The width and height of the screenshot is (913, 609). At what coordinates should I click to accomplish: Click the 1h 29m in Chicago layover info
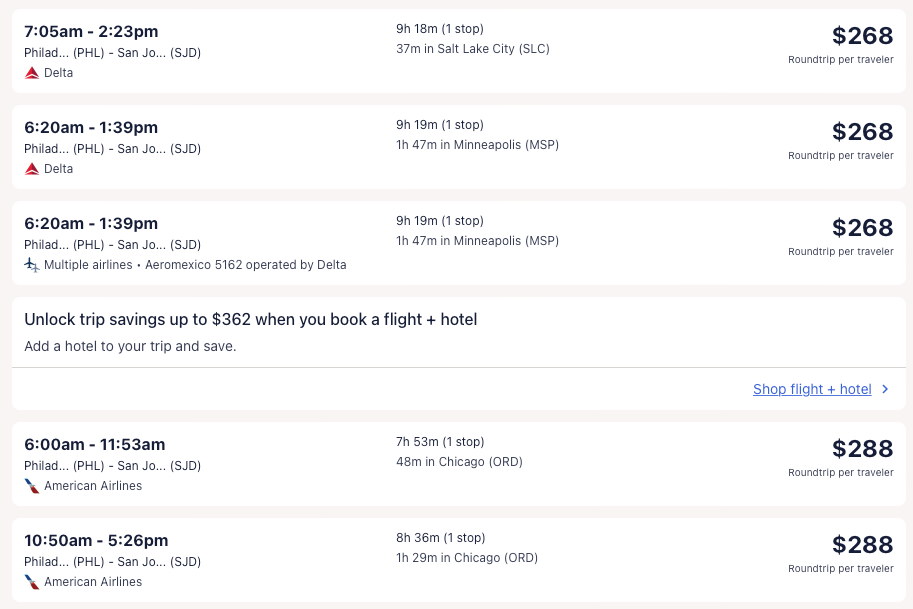466,558
